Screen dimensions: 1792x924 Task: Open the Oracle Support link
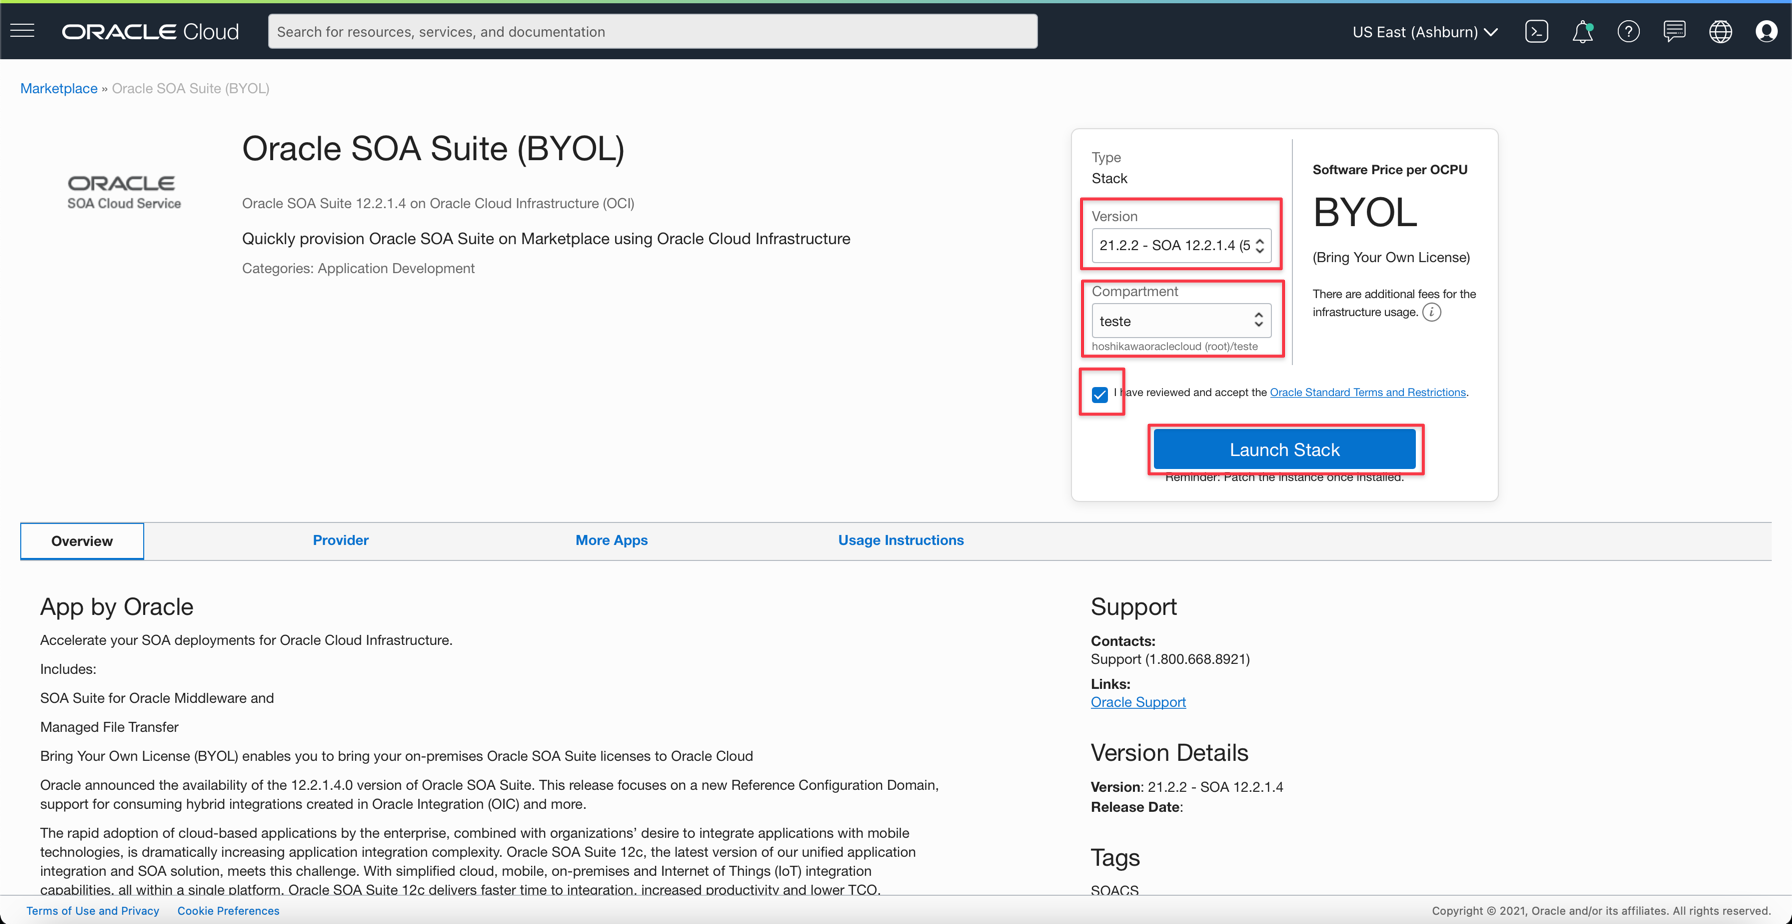[x=1138, y=702]
